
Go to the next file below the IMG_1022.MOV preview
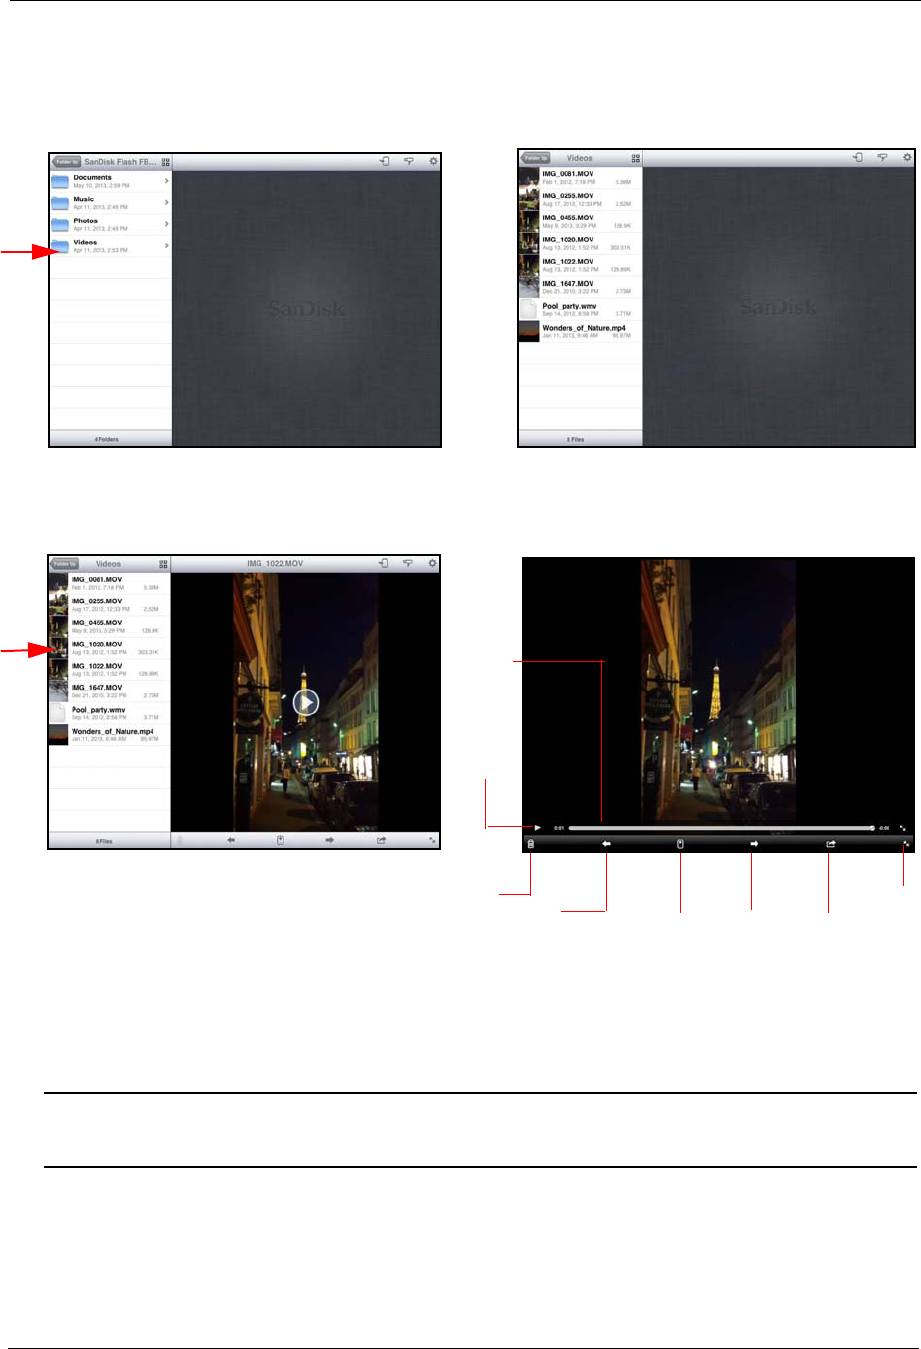click(x=329, y=841)
